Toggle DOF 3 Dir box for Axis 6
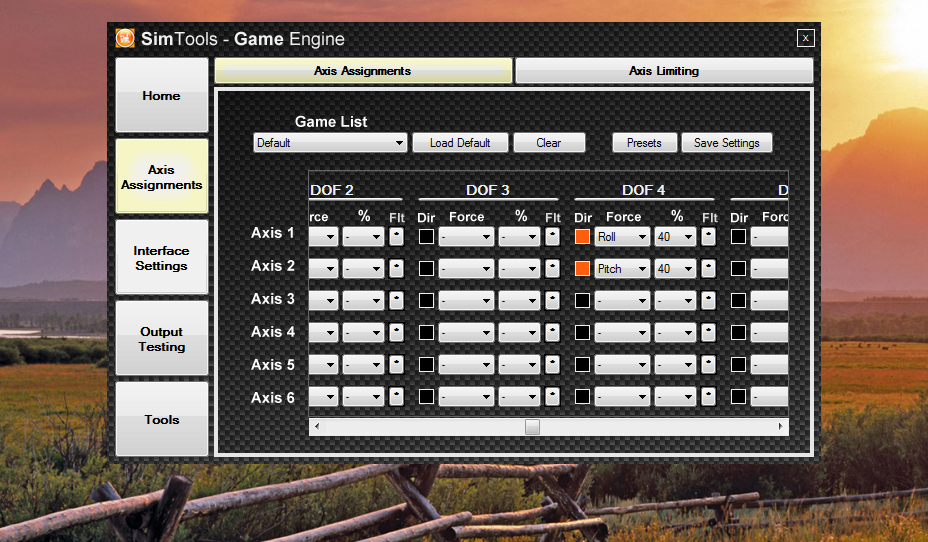The height and width of the screenshot is (542, 928). pos(426,396)
